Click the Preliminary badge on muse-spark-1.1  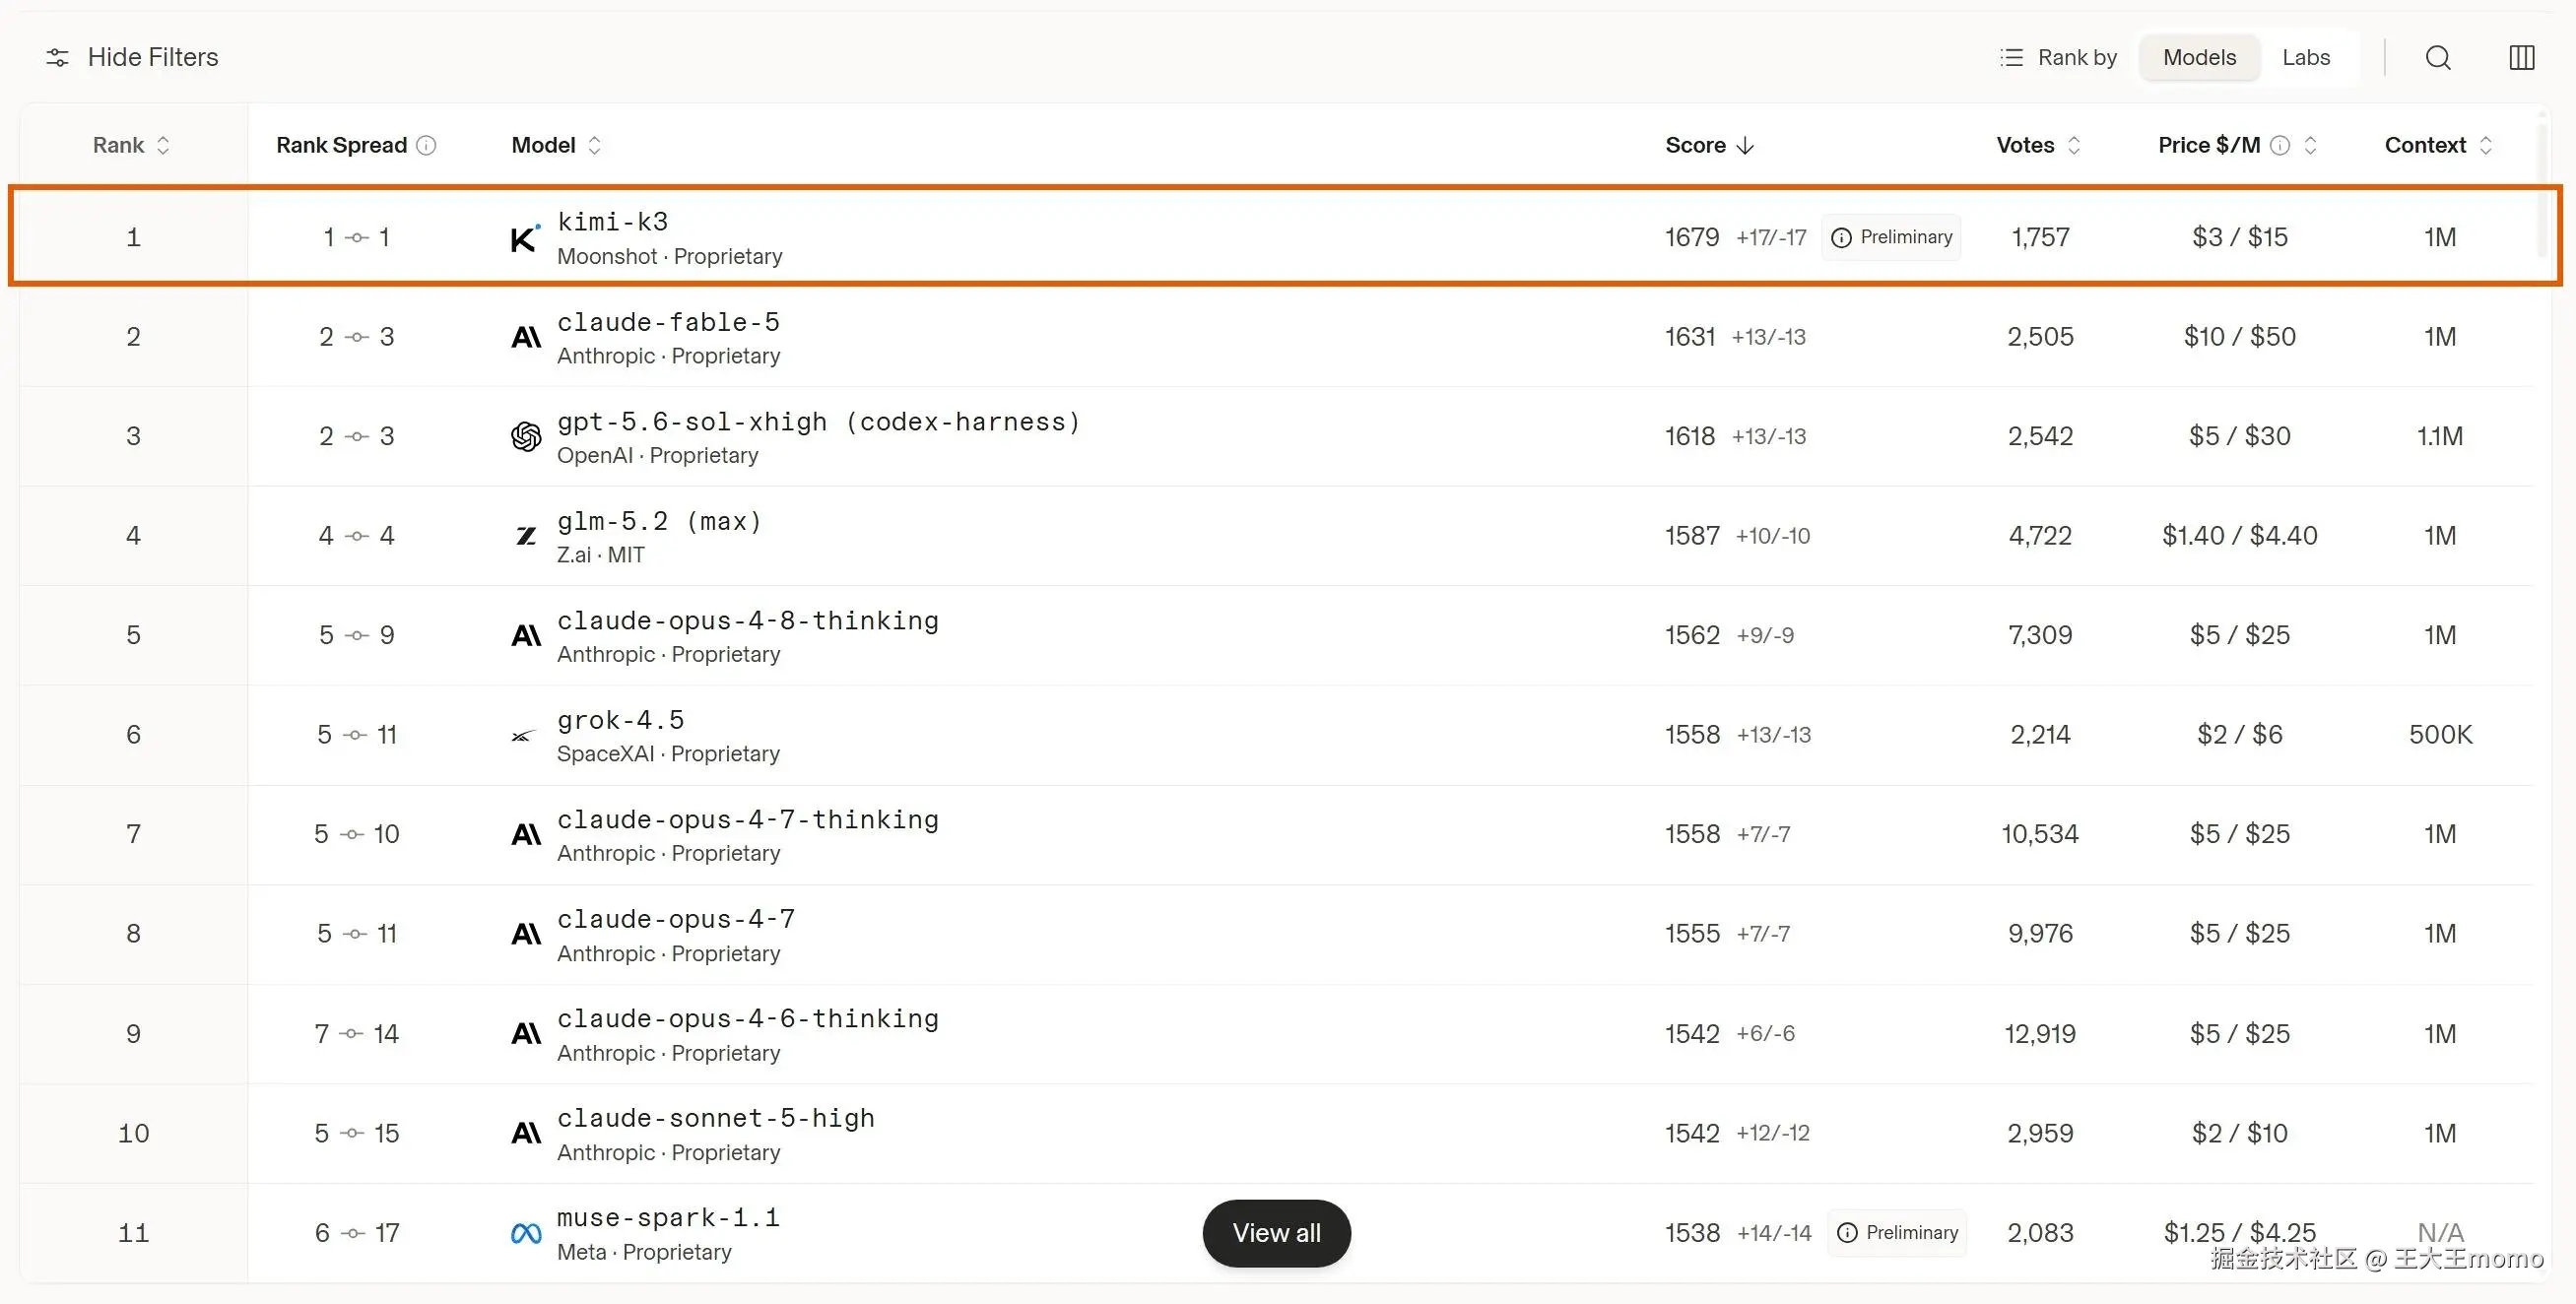(1897, 1233)
